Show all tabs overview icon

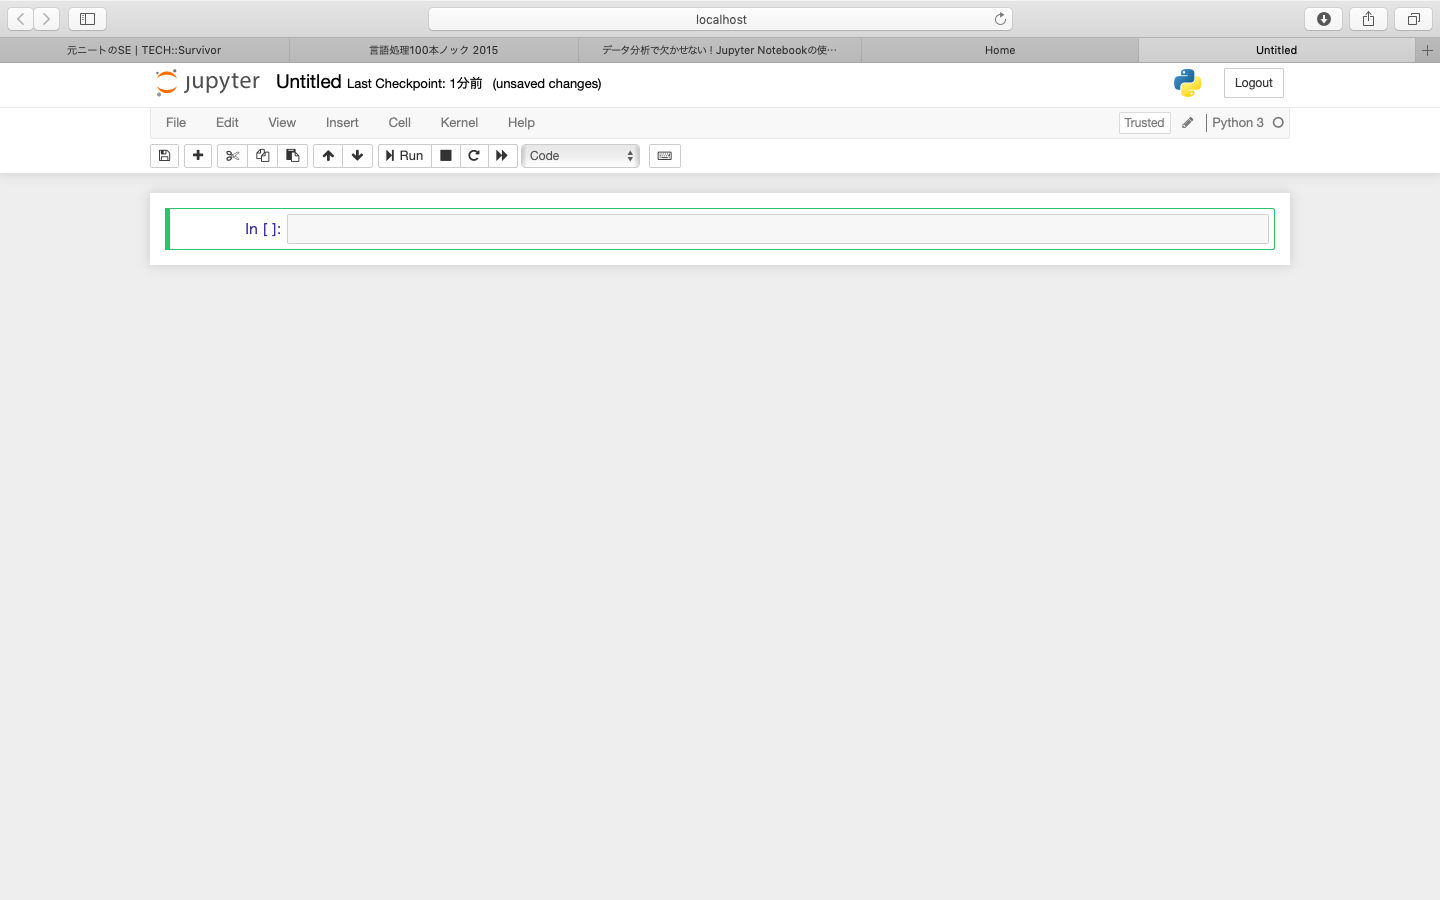tap(1413, 19)
